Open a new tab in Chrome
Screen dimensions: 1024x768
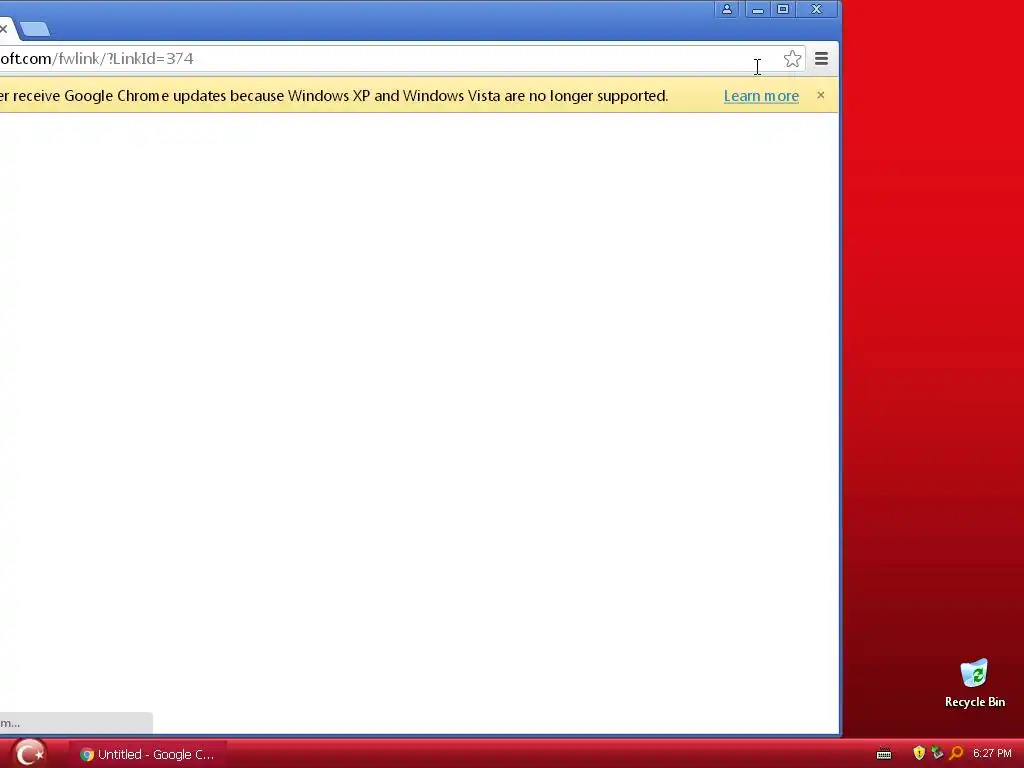[35, 29]
